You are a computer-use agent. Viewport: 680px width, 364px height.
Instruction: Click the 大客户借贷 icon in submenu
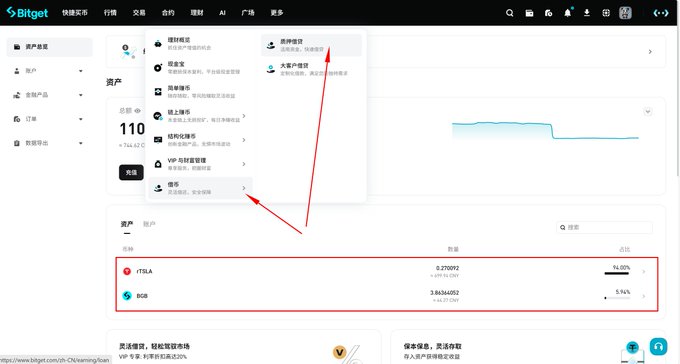pos(271,69)
